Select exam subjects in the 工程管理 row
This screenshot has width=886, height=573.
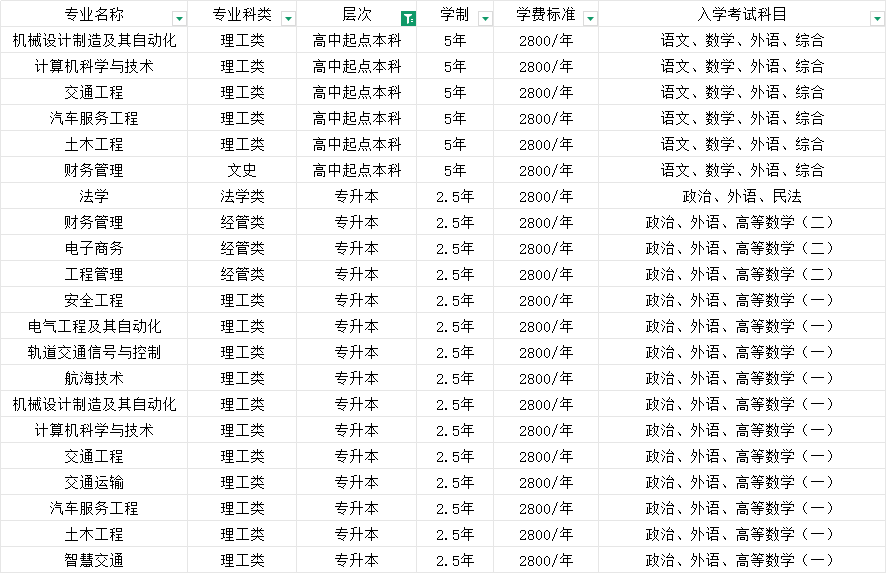click(742, 274)
